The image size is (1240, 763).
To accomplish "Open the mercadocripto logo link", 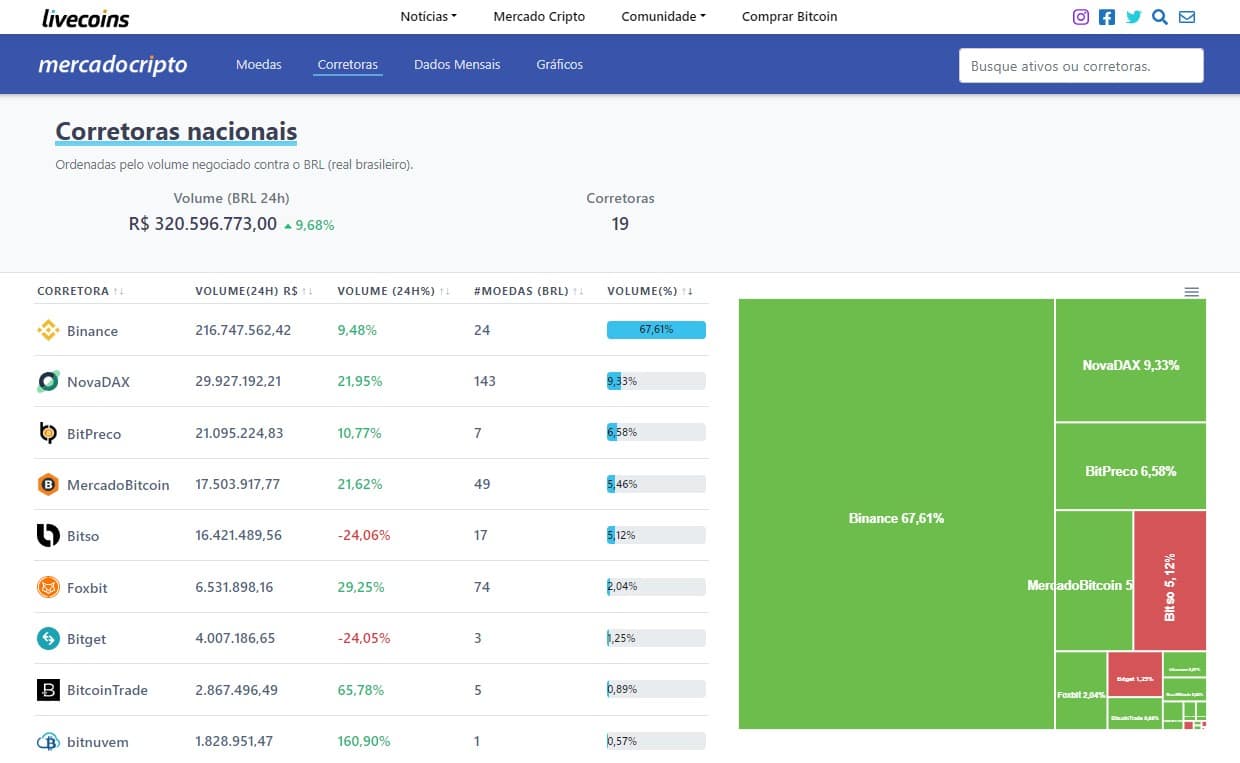I will point(113,65).
